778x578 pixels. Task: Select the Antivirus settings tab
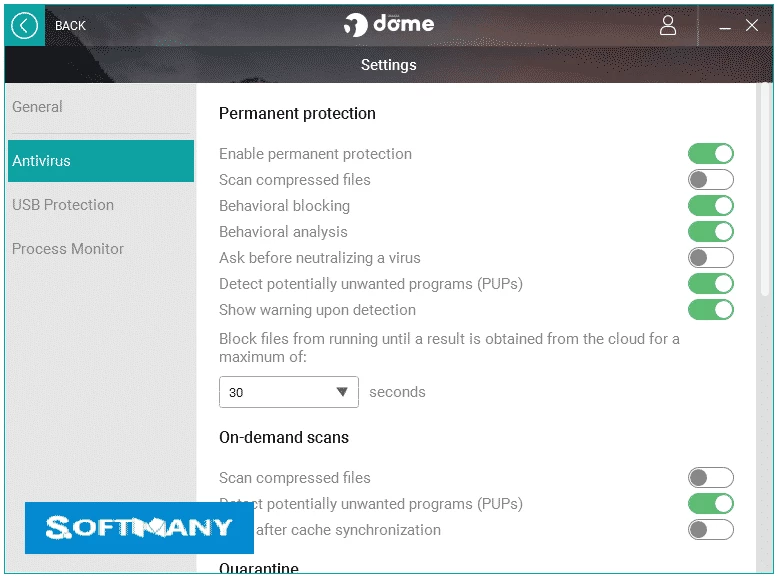(100, 161)
